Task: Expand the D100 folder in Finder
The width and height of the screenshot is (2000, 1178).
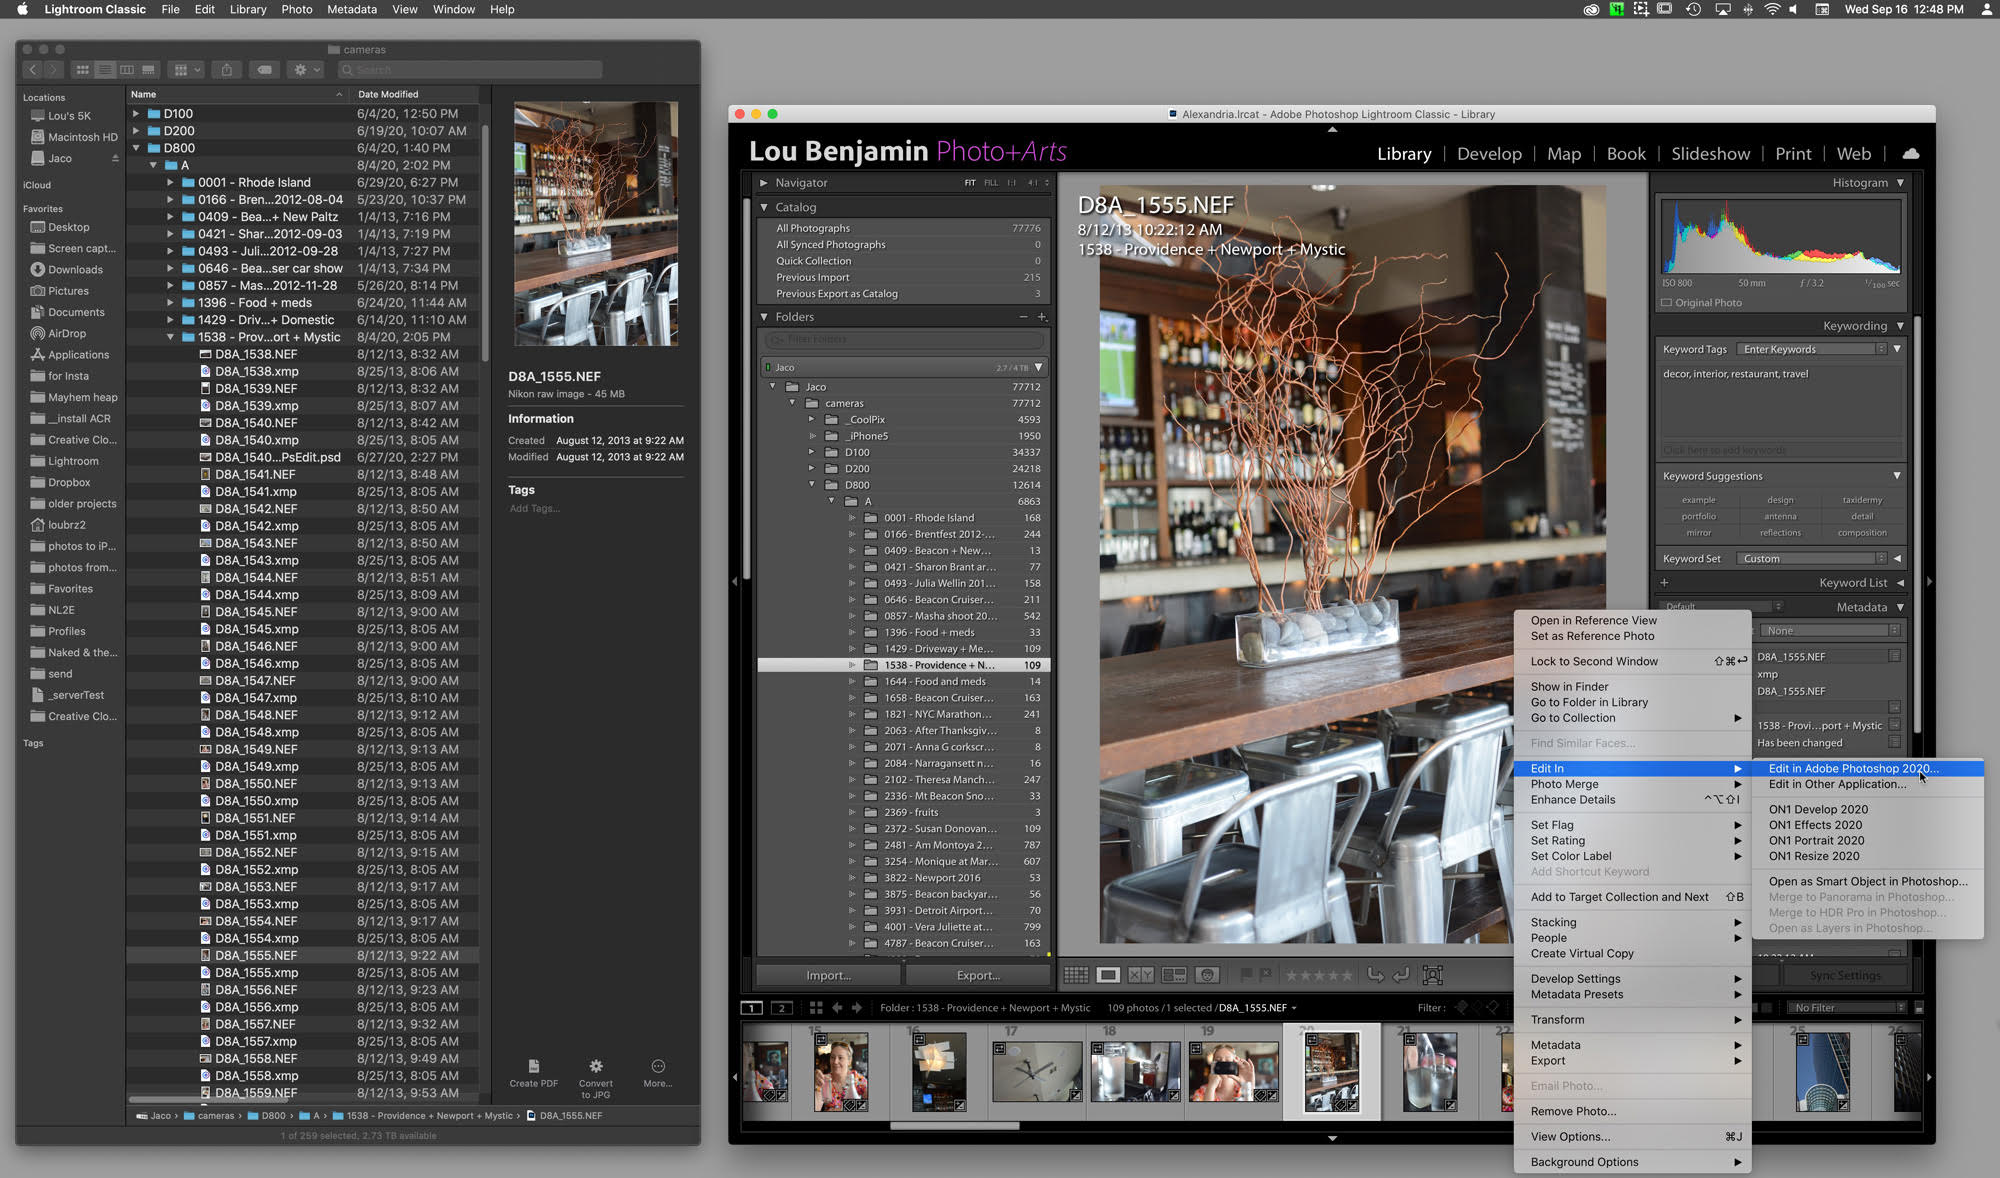Action: [136, 114]
